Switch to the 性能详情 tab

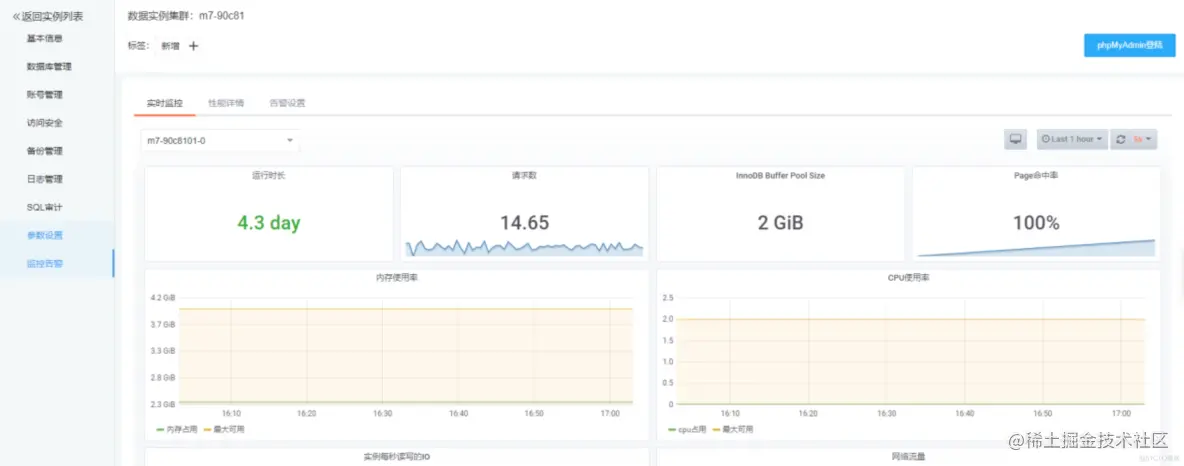pos(226,103)
